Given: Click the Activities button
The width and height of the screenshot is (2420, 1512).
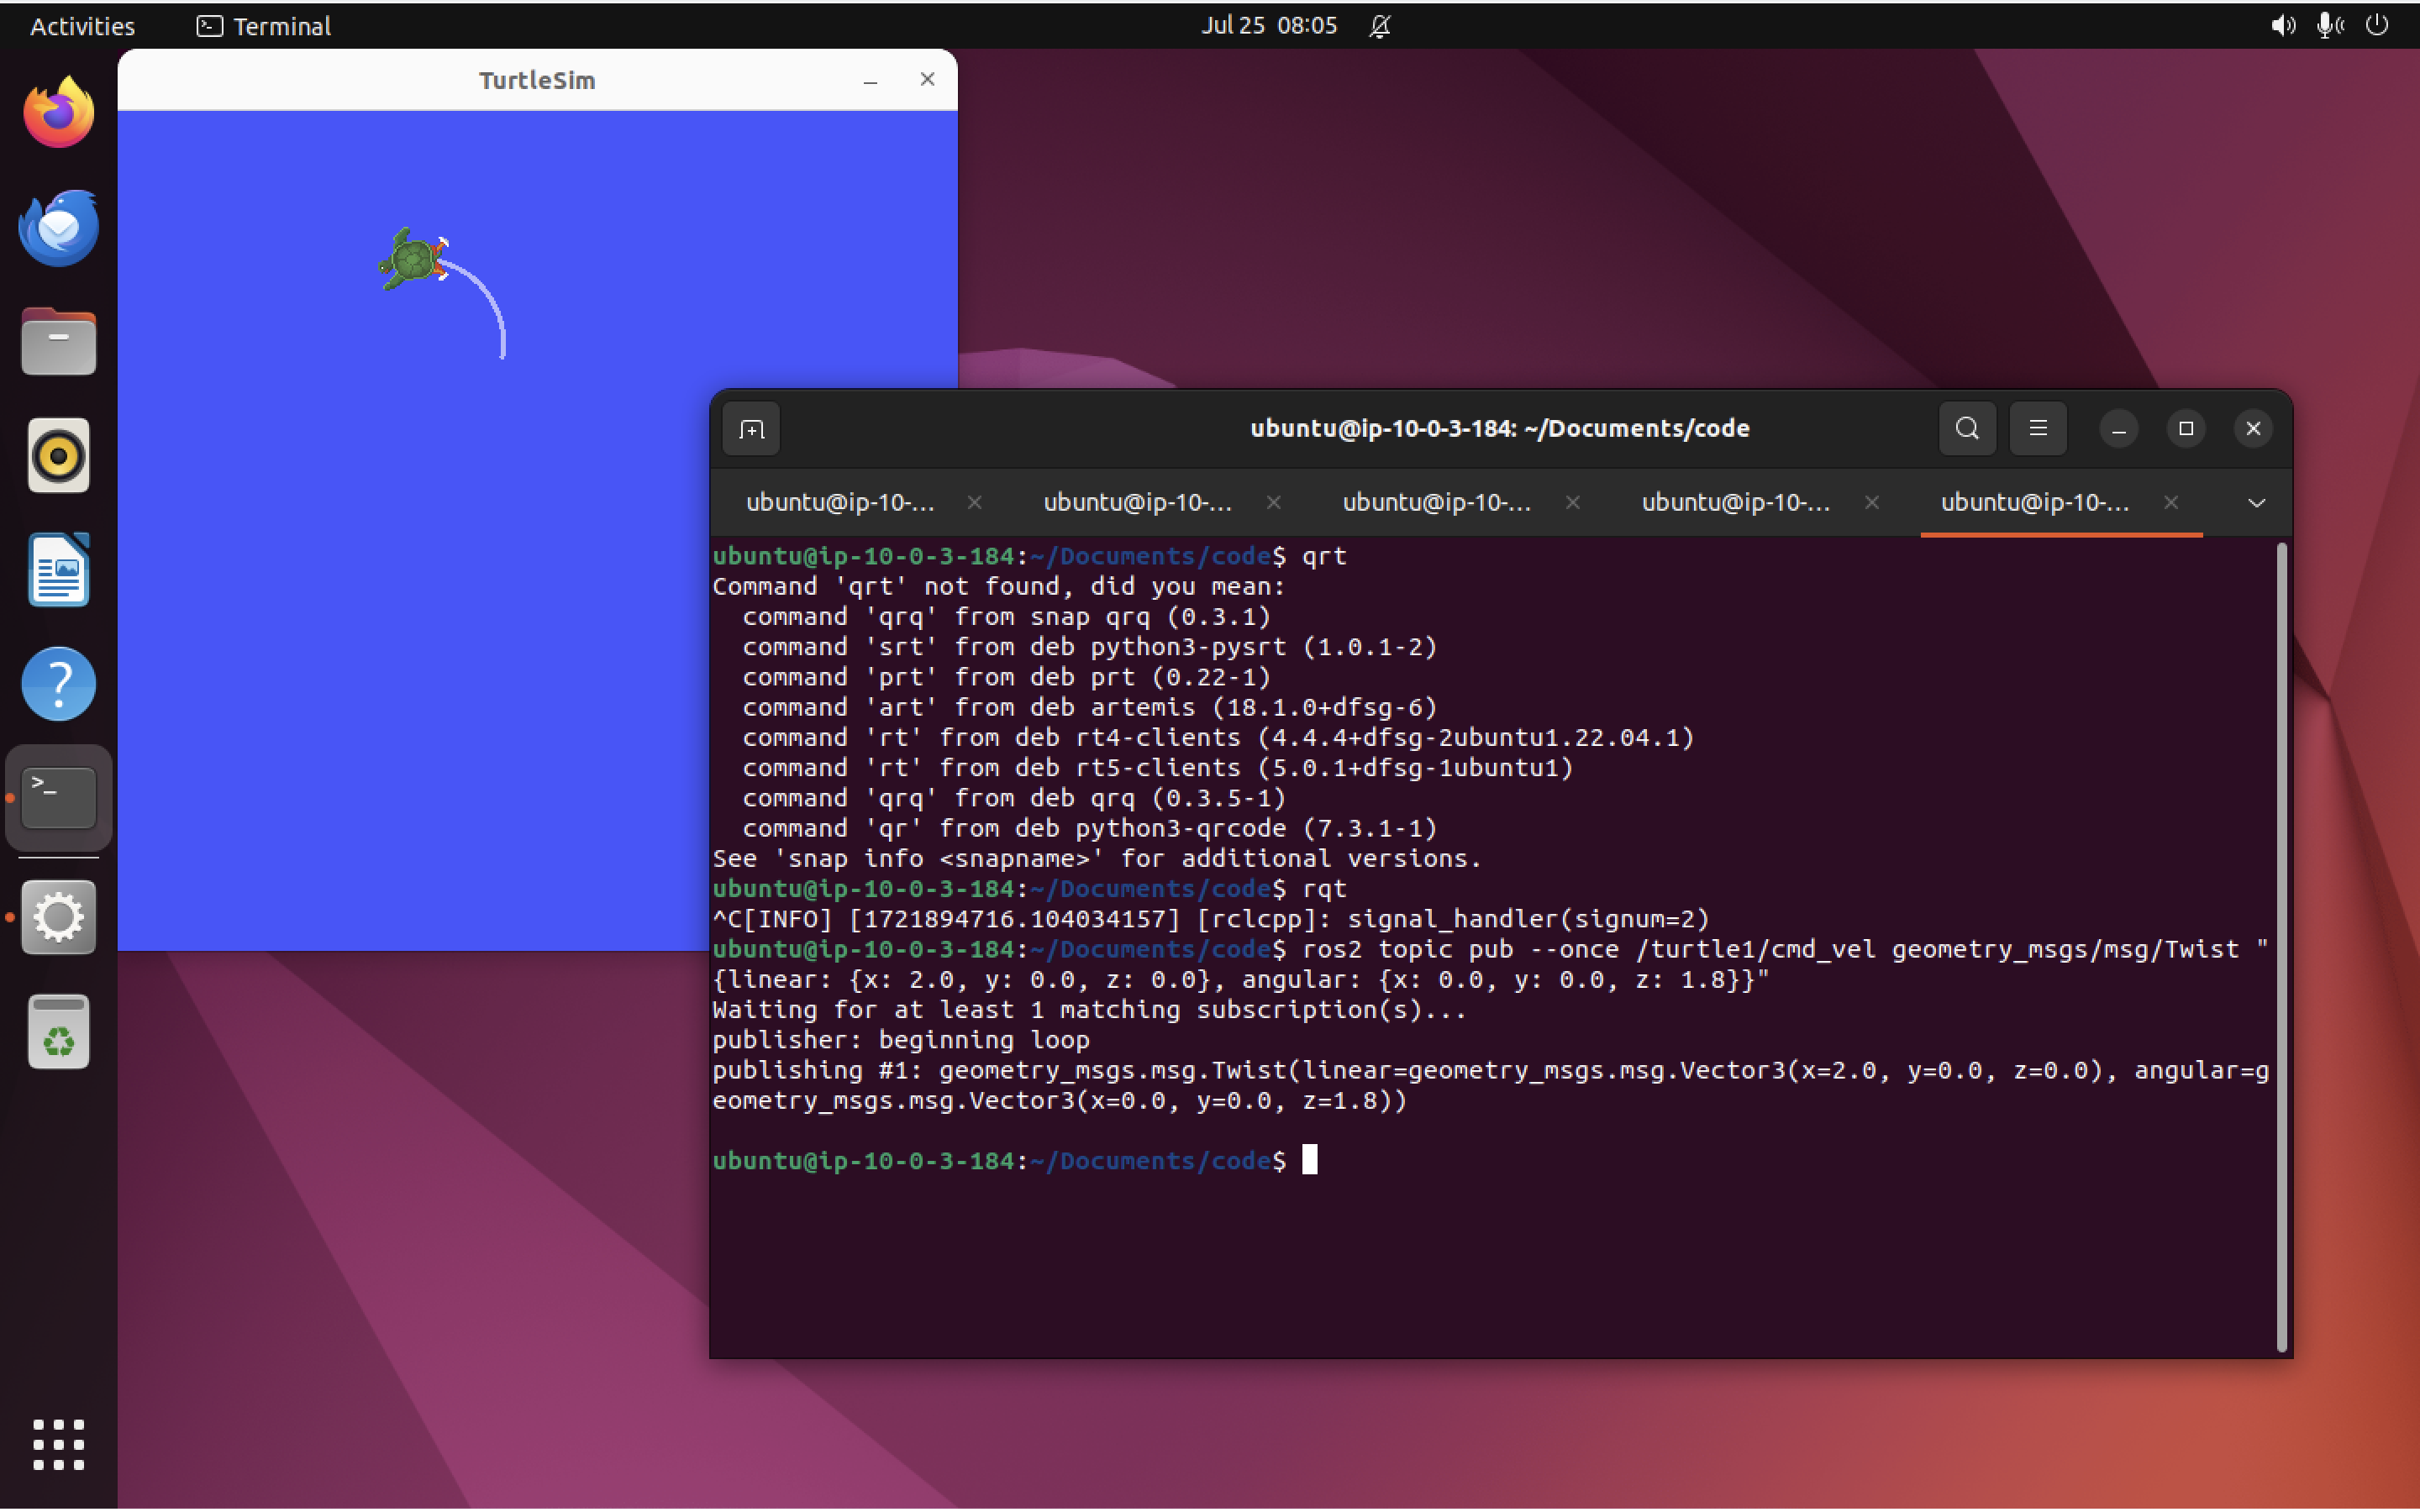Looking at the screenshot, I should tap(82, 26).
